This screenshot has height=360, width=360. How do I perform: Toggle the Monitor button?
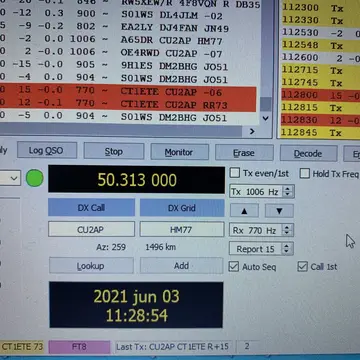pyautogui.click(x=179, y=152)
